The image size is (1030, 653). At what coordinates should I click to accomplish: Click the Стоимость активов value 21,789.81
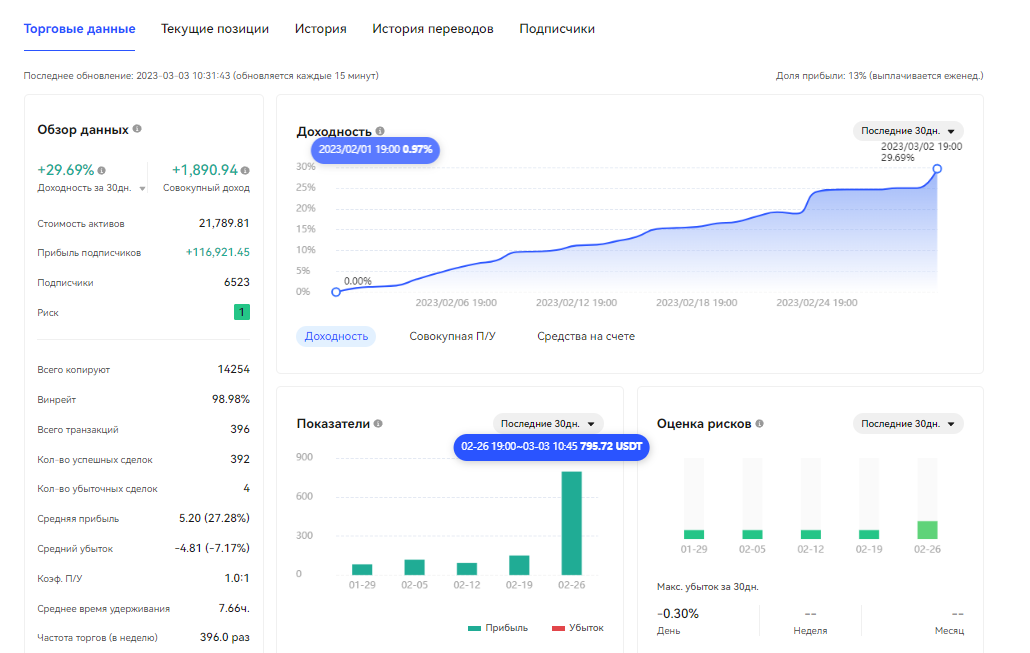pos(224,223)
